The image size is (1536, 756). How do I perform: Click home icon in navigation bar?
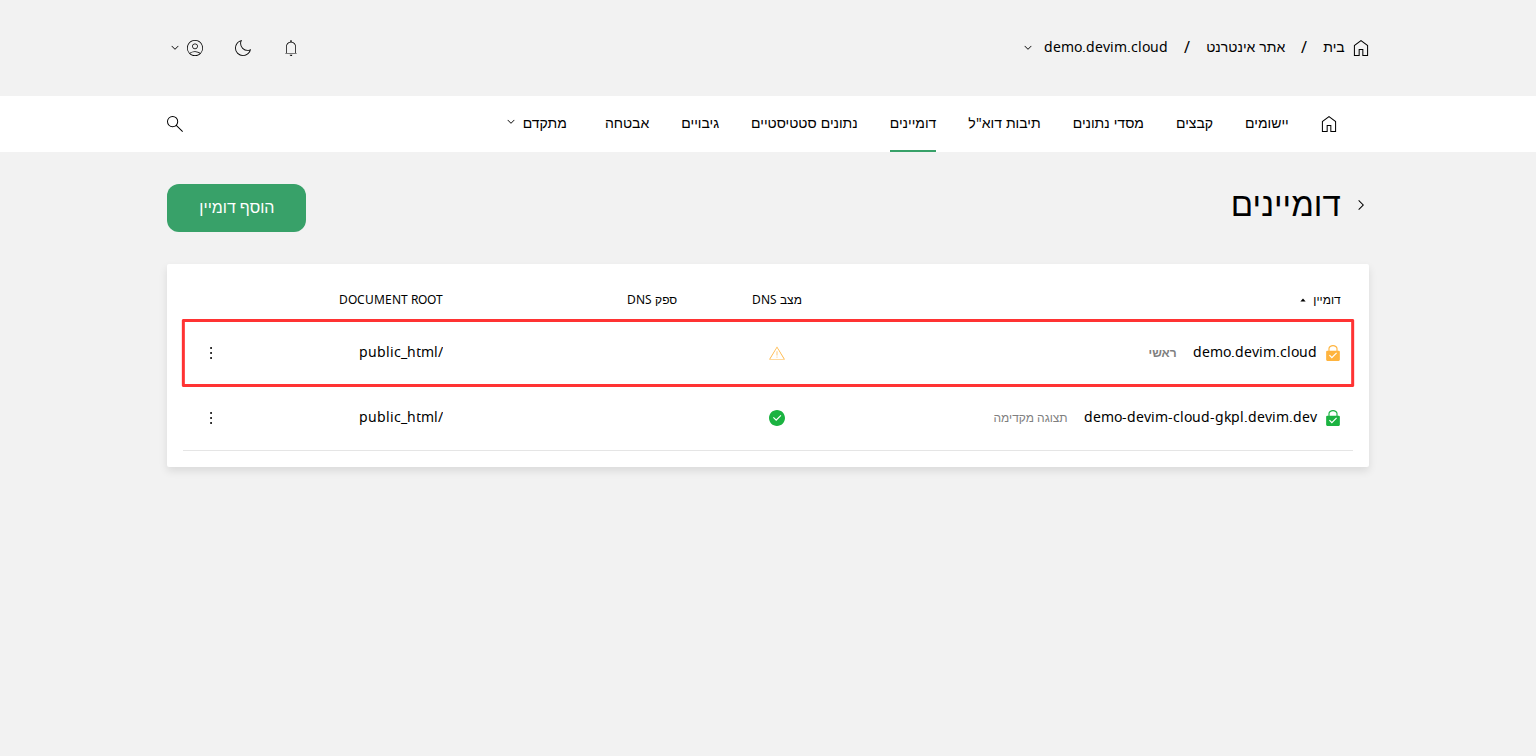(x=1329, y=124)
